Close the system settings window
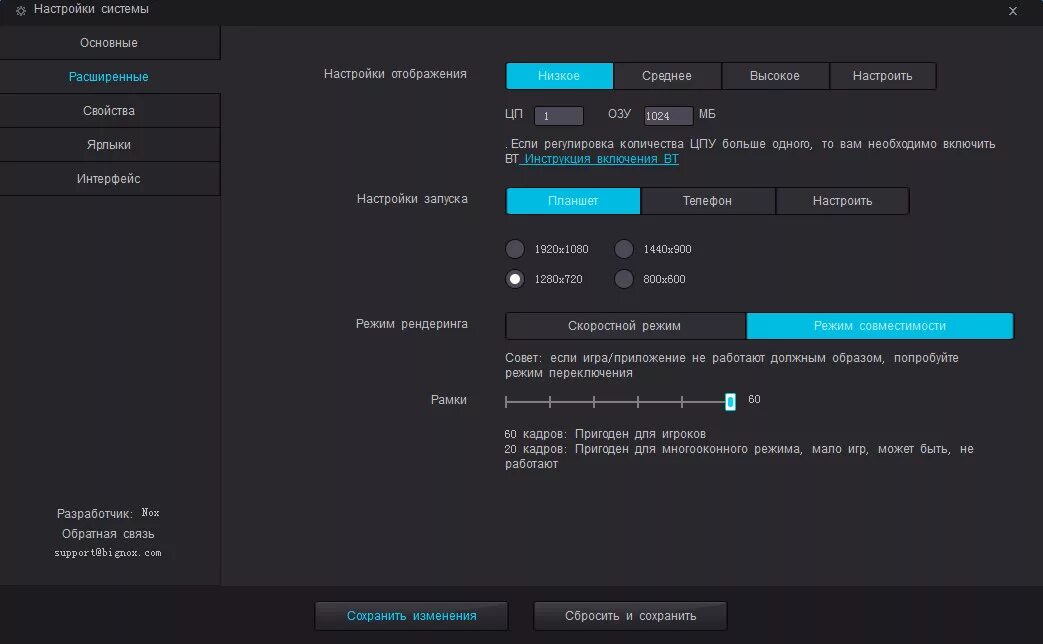This screenshot has width=1043, height=644. click(1012, 11)
